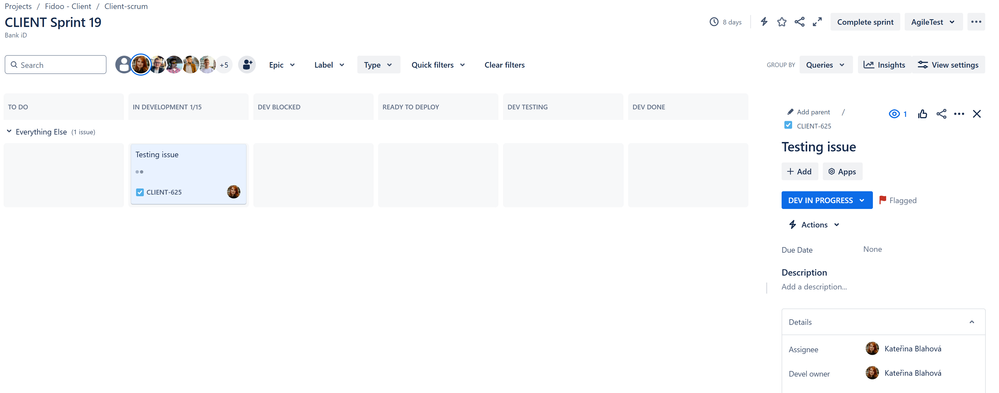Viewport: 999px width, 393px height.
Task: Click the DEV BLOCKED column header
Action: [313, 107]
